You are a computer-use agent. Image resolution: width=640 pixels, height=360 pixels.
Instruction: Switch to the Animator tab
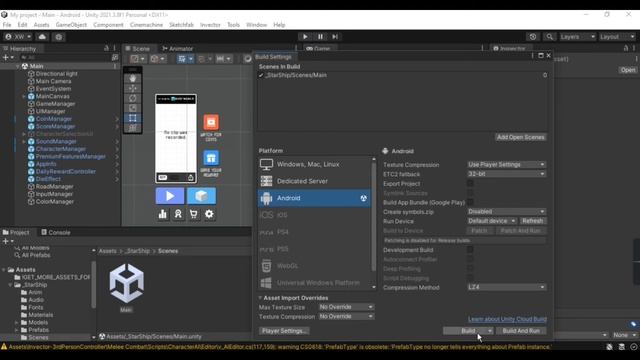click(x=178, y=49)
